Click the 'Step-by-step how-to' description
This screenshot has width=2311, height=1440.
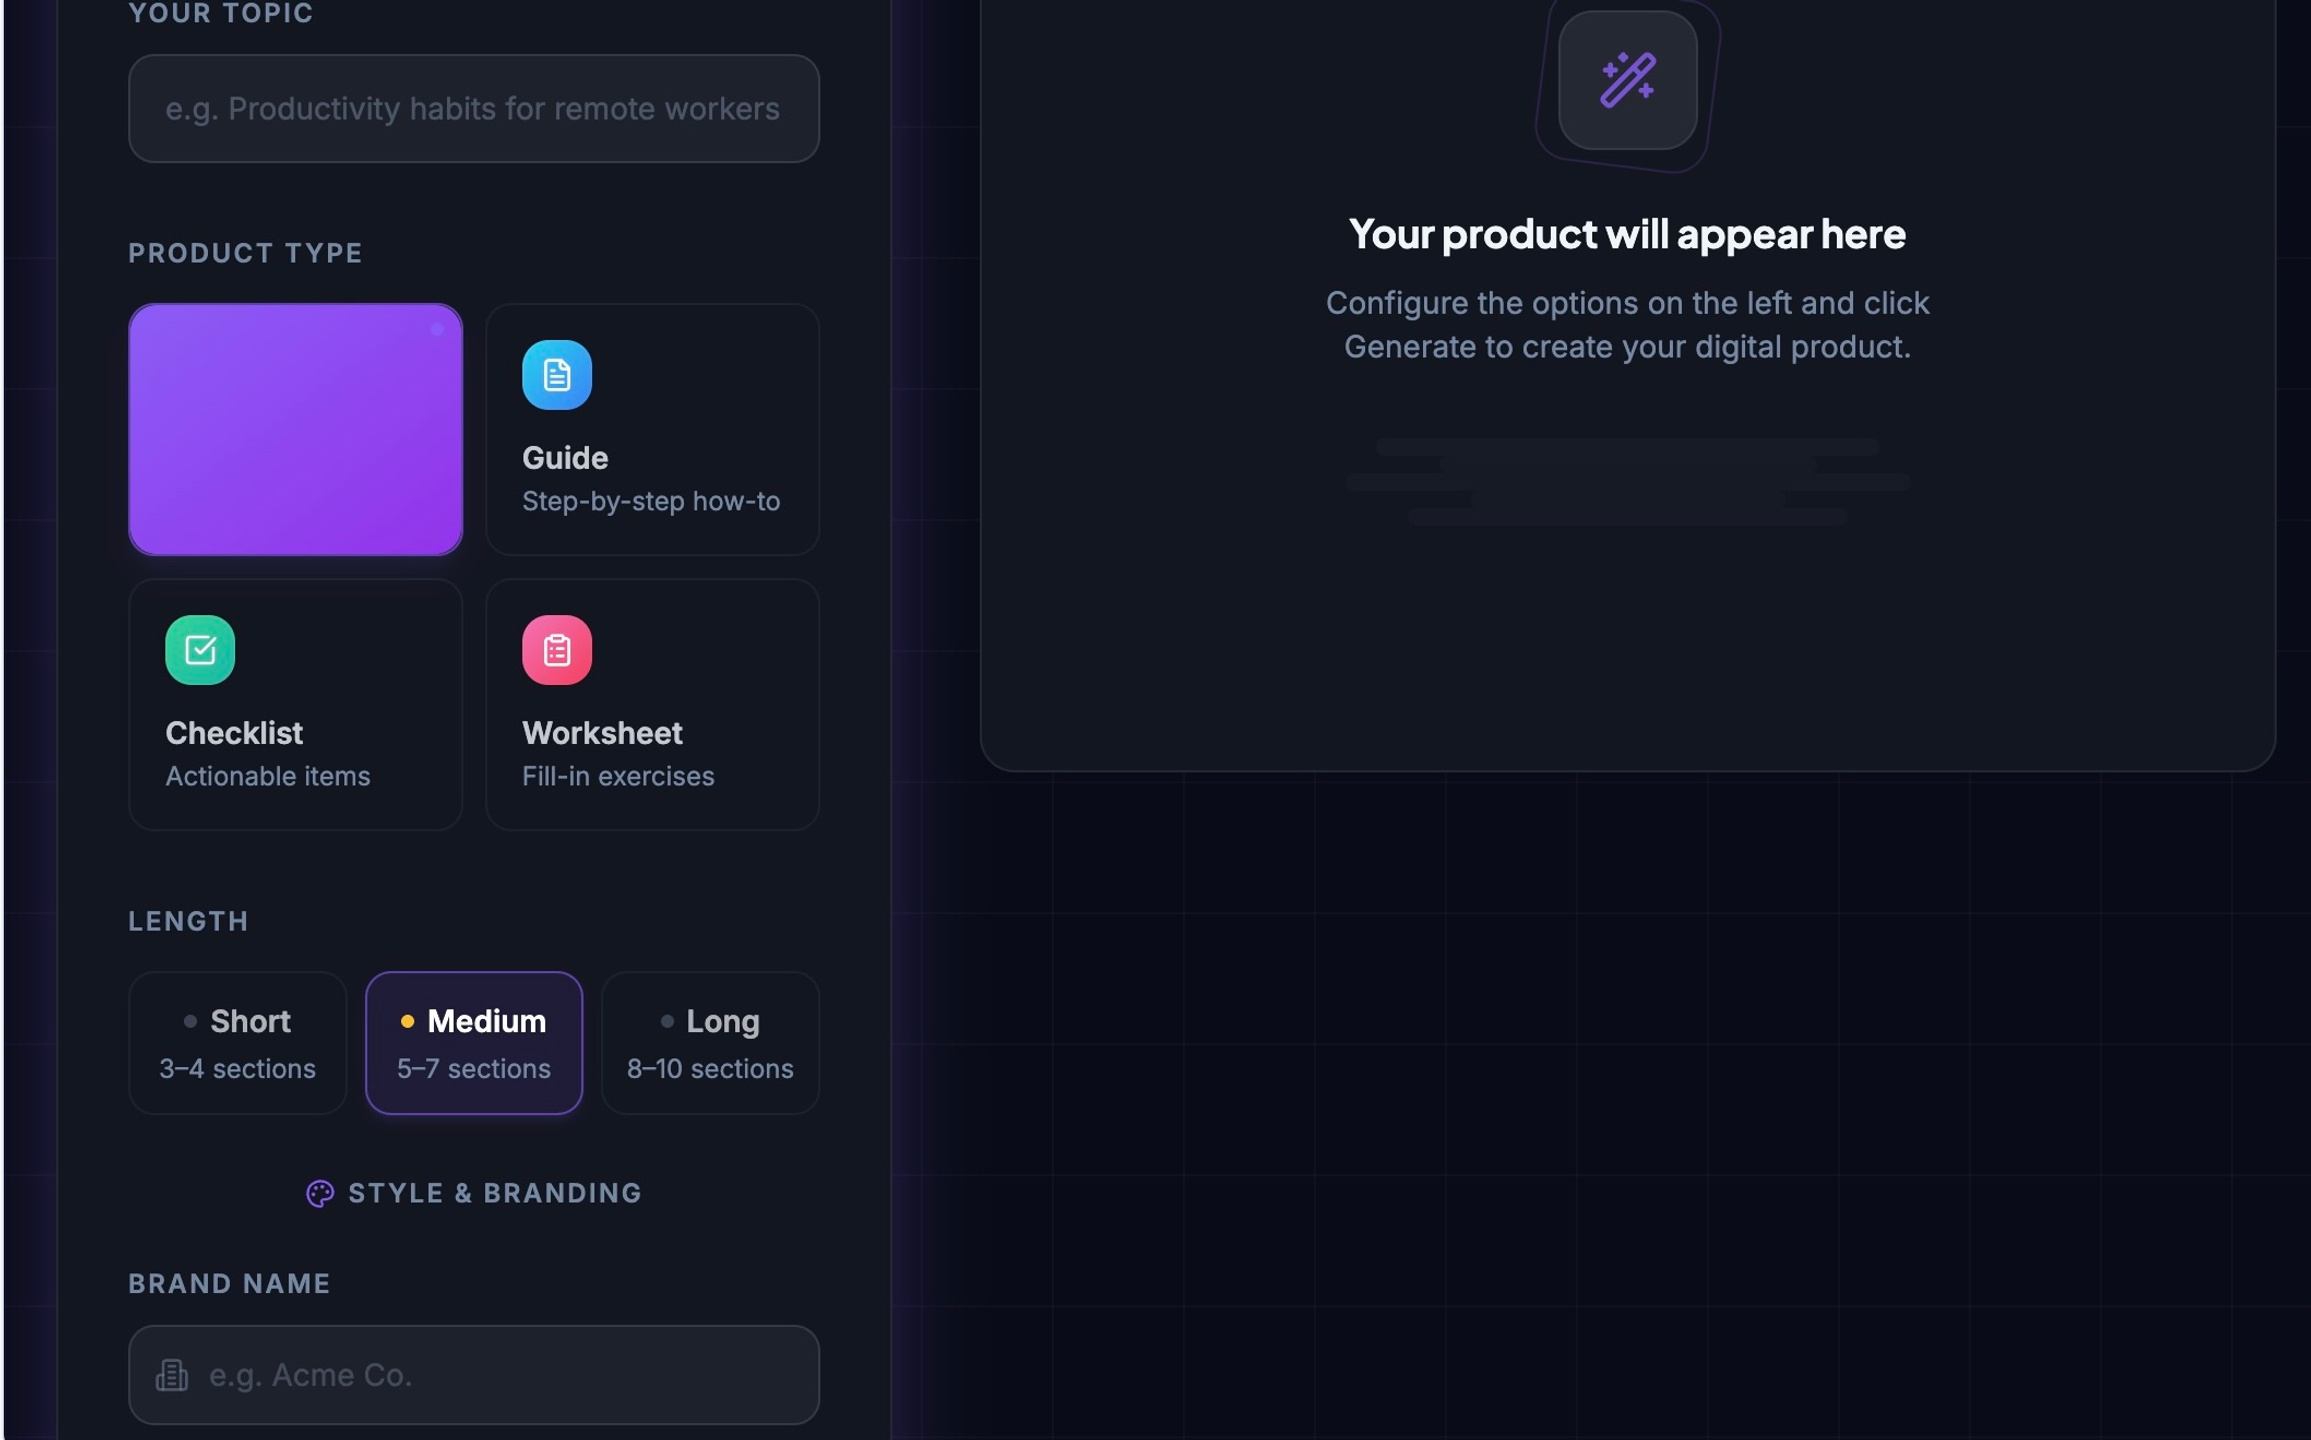[651, 501]
